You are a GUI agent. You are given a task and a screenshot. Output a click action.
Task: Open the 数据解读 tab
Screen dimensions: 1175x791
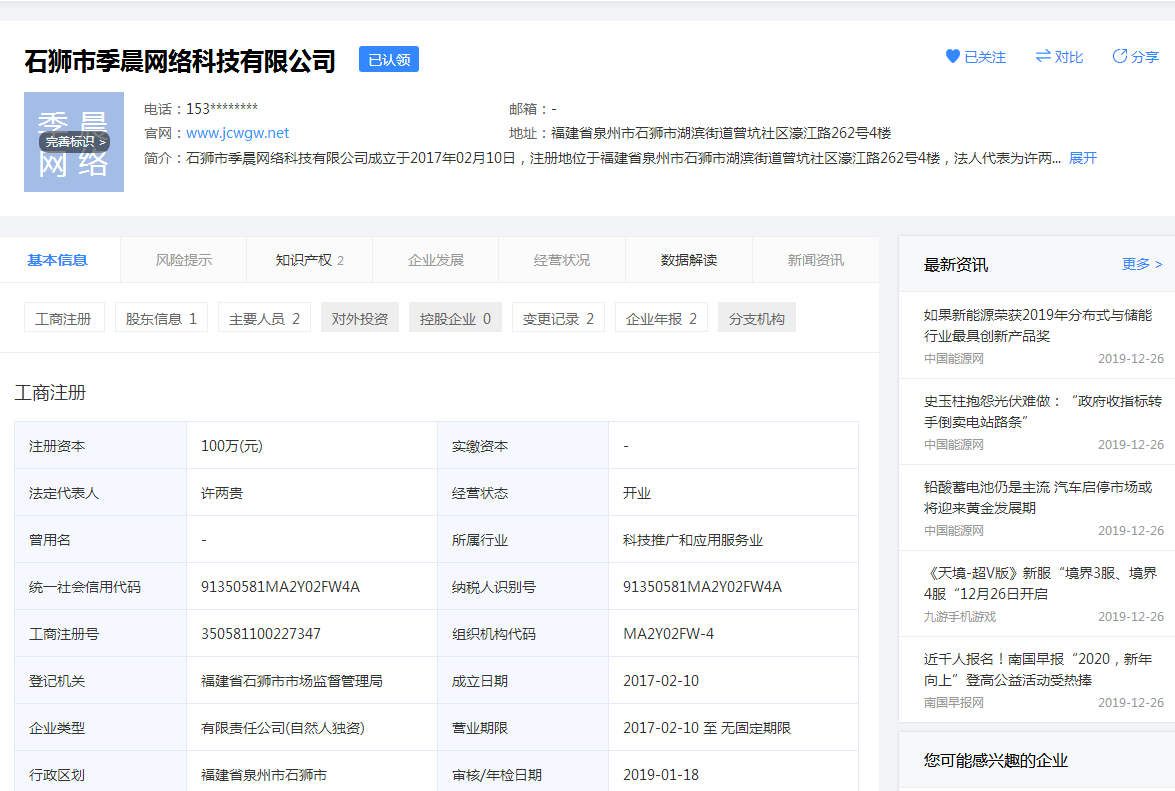pos(688,260)
